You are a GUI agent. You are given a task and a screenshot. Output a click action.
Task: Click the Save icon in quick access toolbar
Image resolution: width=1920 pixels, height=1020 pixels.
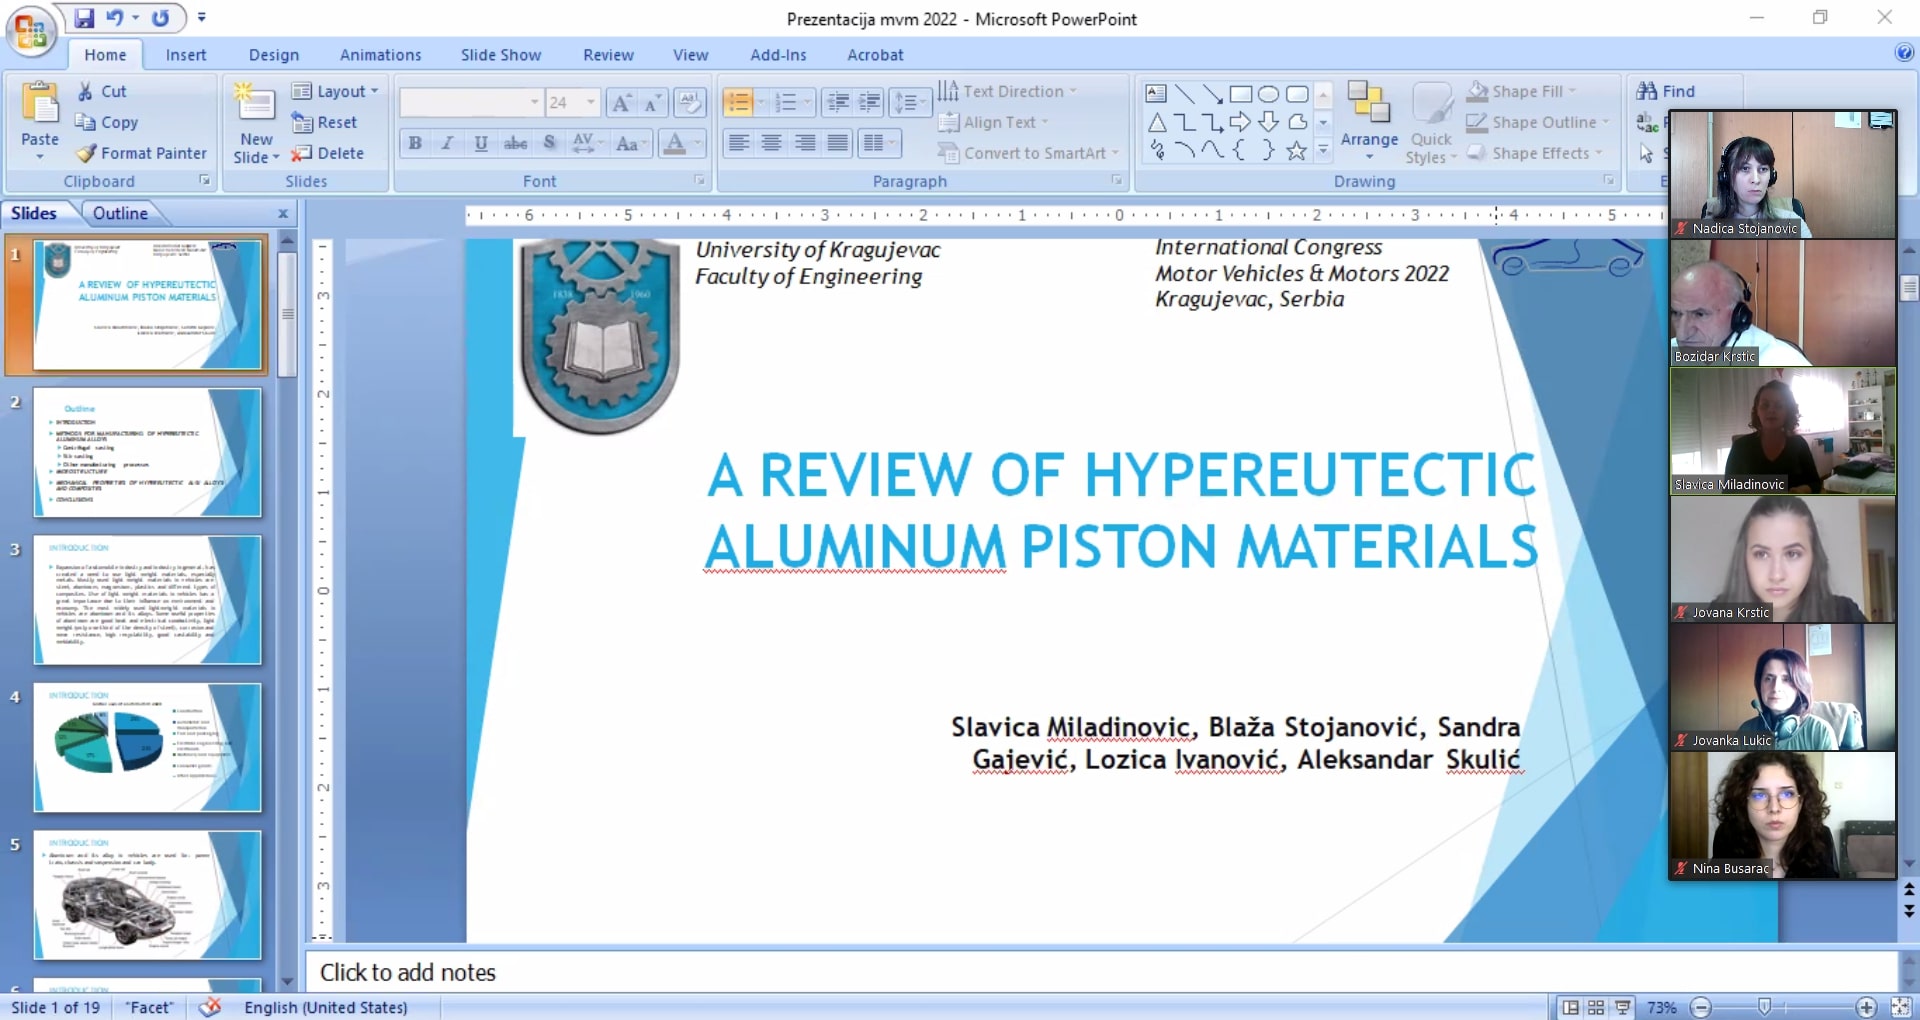point(84,18)
